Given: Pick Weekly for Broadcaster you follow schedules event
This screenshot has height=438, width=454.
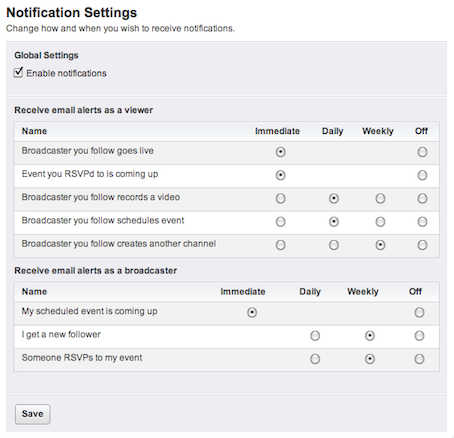Looking at the screenshot, I should click(x=380, y=222).
